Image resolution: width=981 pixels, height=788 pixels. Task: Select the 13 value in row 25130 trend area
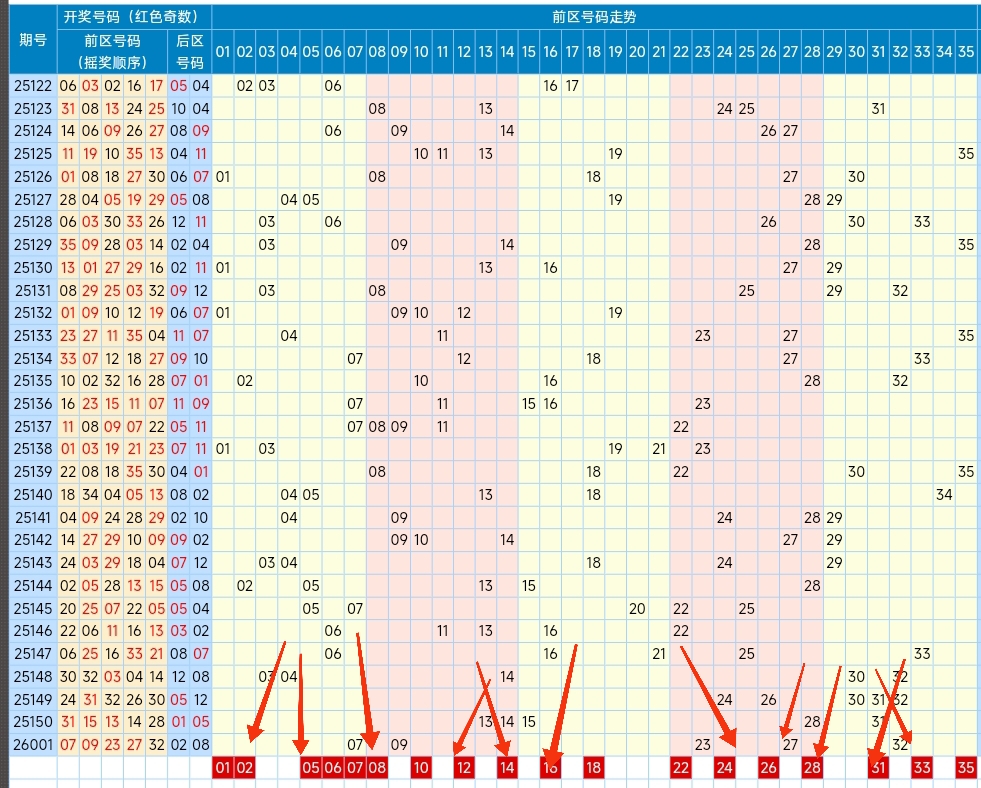click(x=484, y=268)
